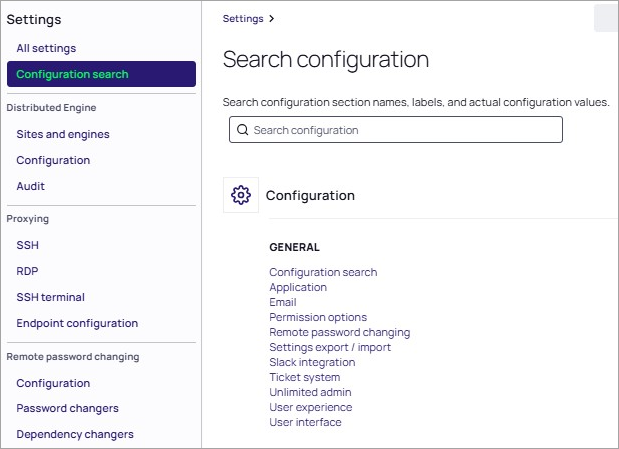
Task: Open Slack integration link
Action: [312, 362]
